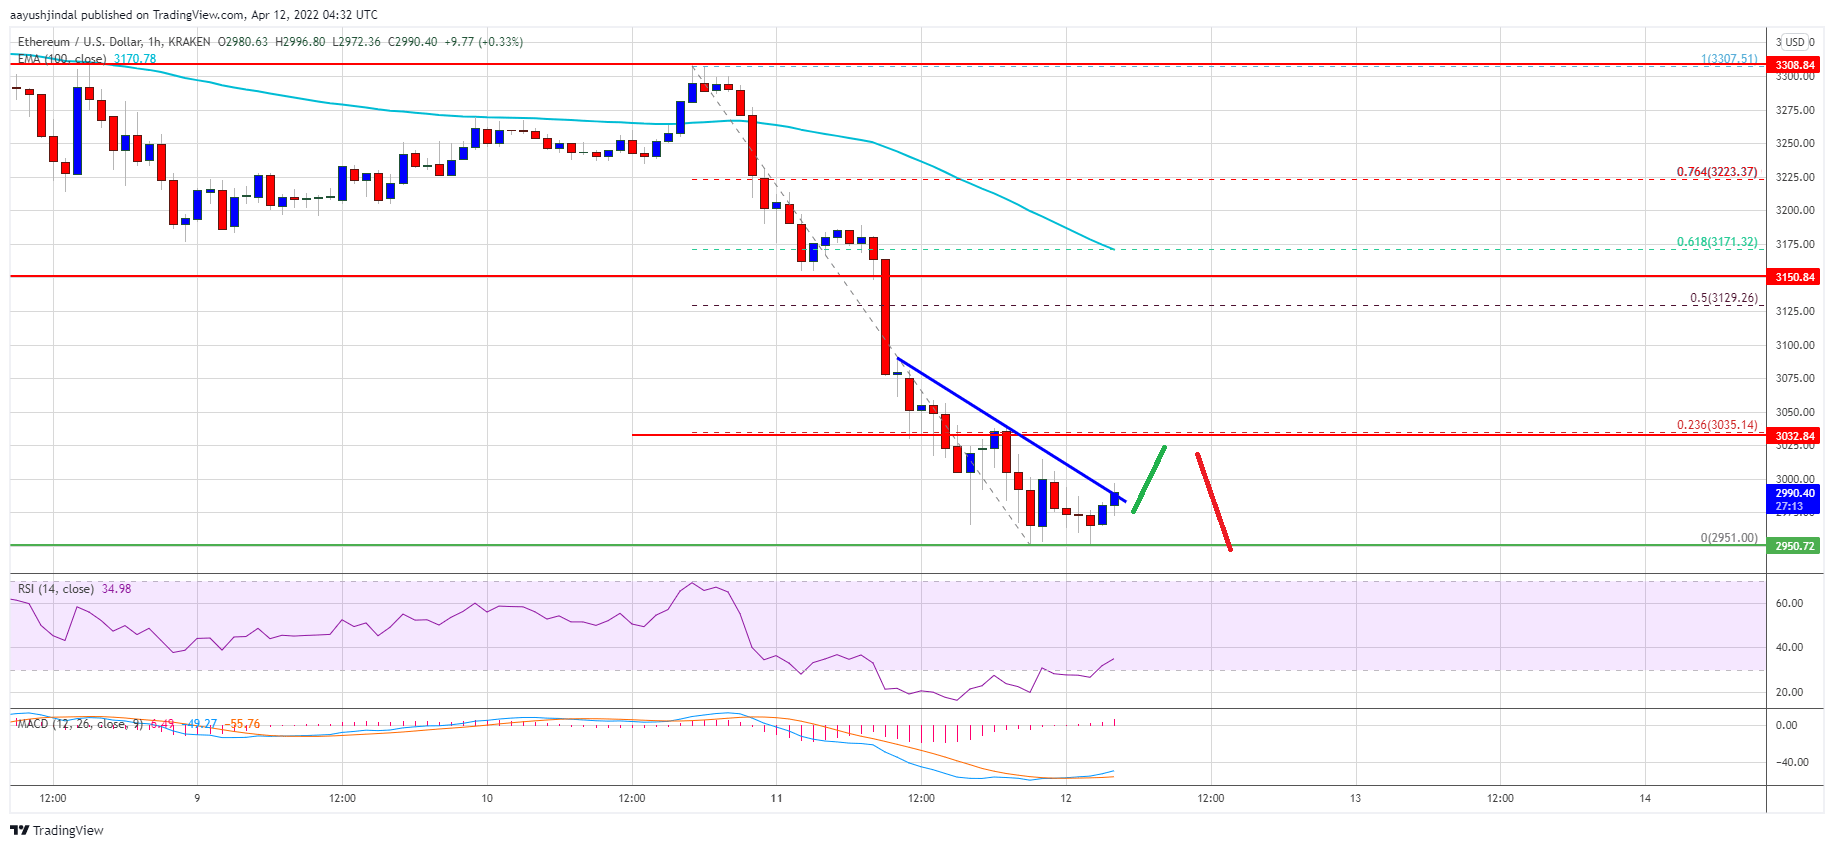Click the blue descending trend line
The image size is (1834, 848).
coord(1010,429)
